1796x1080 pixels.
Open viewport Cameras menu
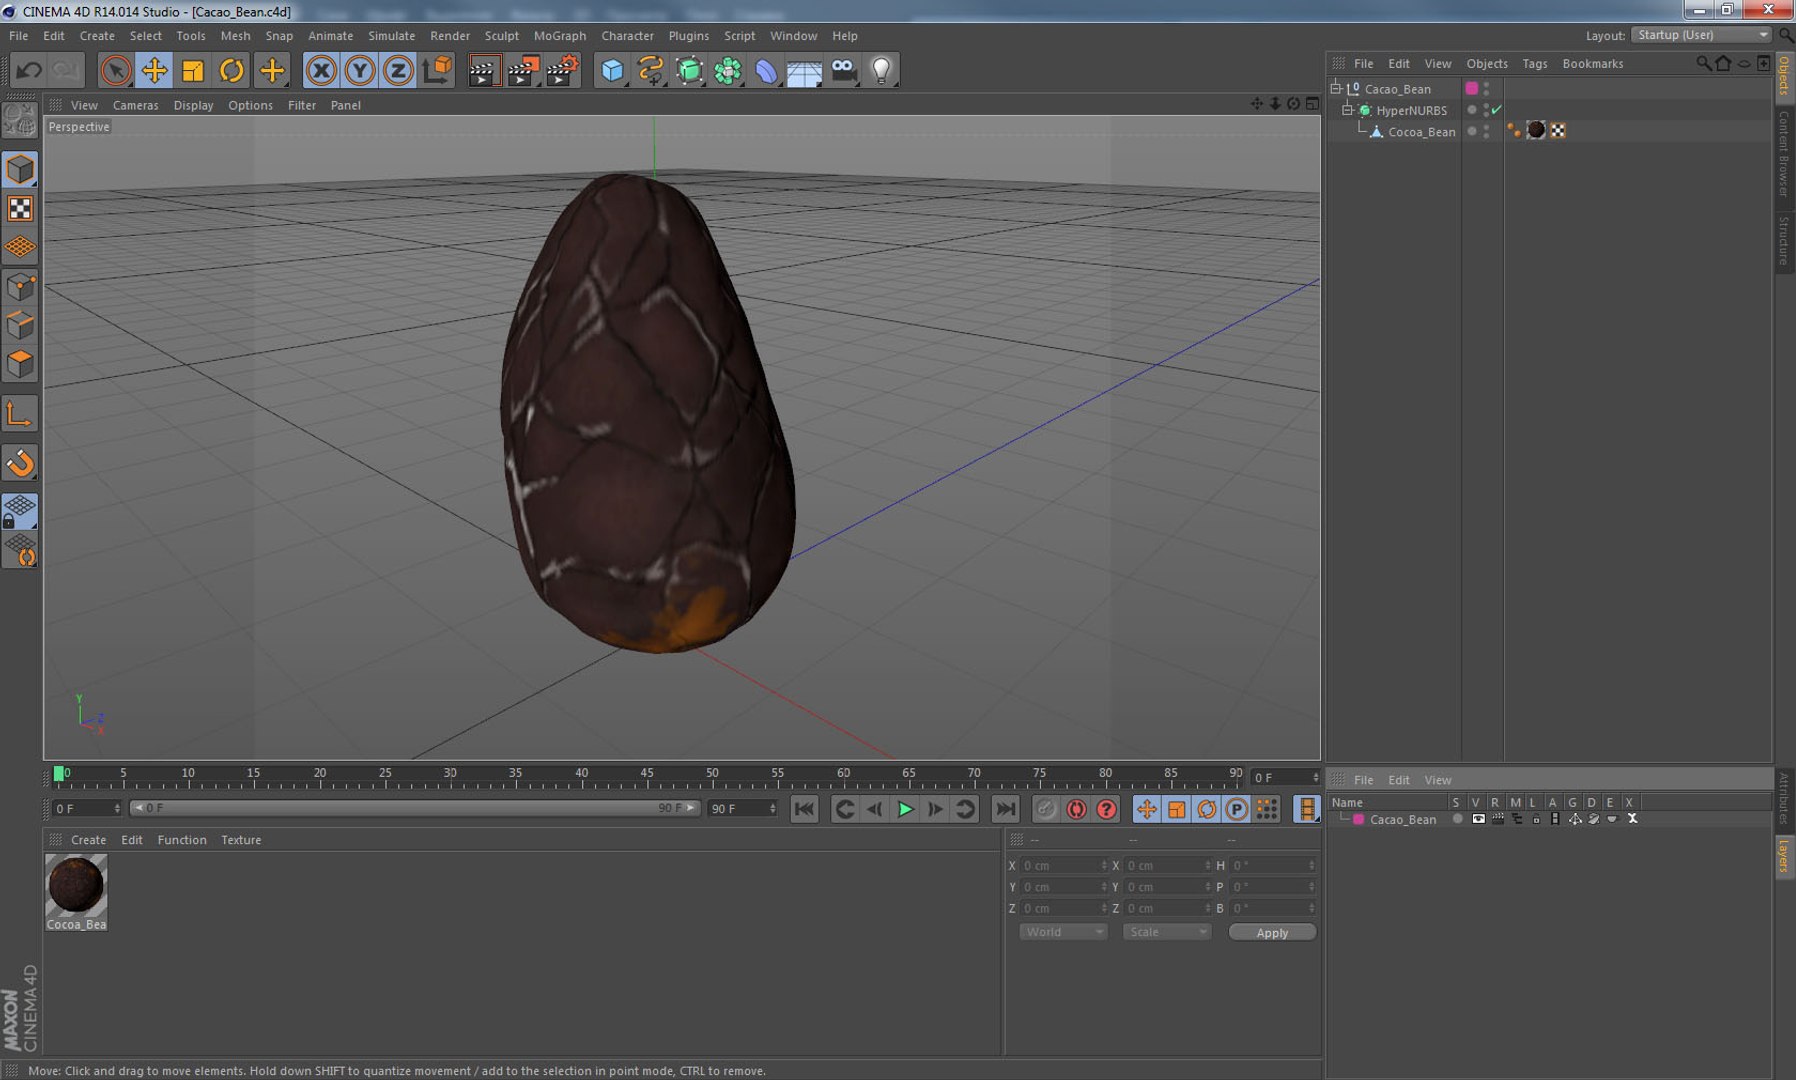pos(136,105)
